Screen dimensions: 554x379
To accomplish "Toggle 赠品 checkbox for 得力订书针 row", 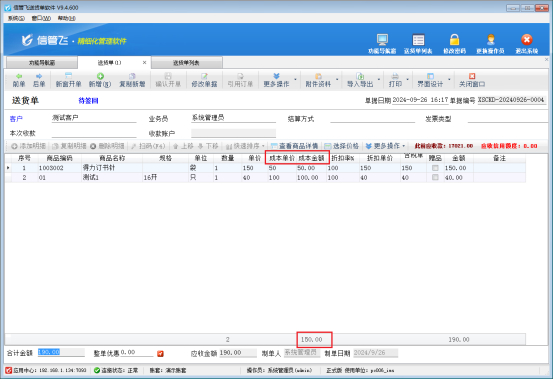I will click(x=435, y=168).
